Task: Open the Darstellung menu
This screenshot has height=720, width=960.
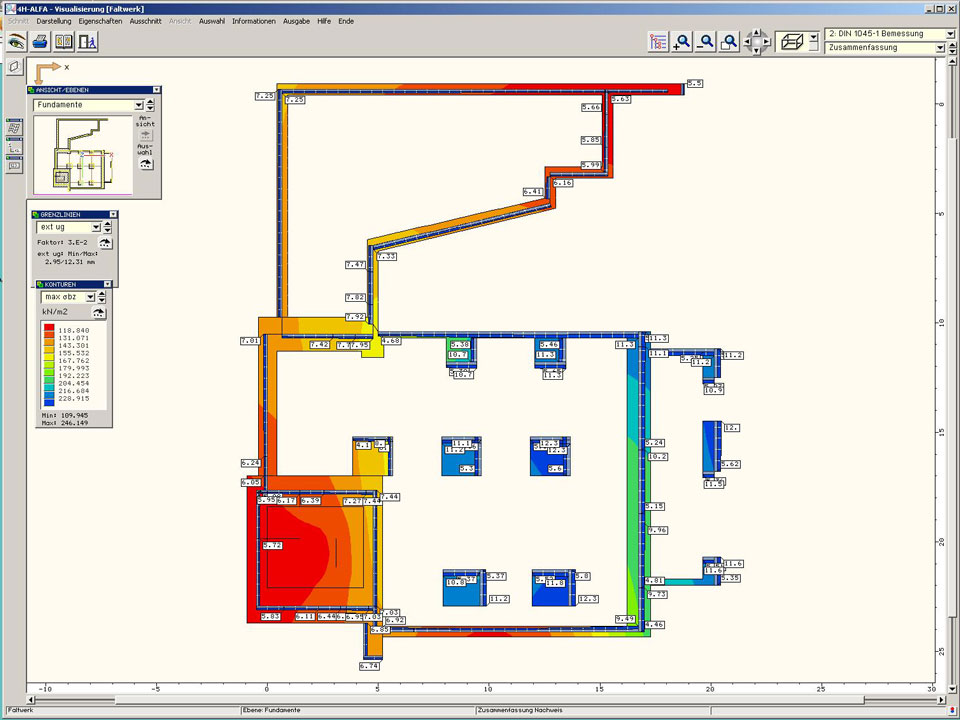Action: click(54, 20)
